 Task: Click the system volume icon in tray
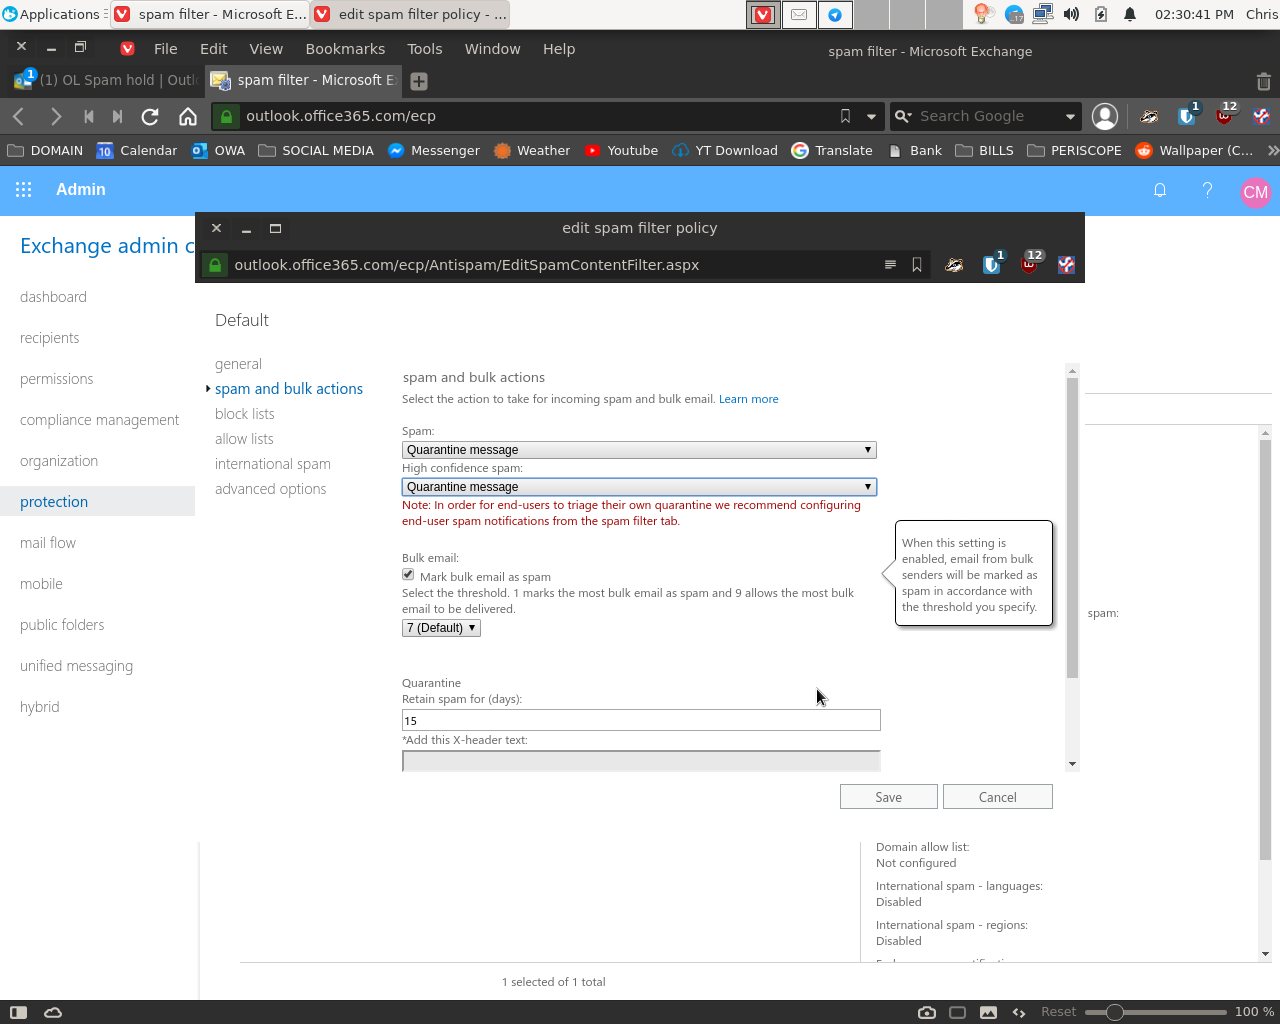[1071, 14]
